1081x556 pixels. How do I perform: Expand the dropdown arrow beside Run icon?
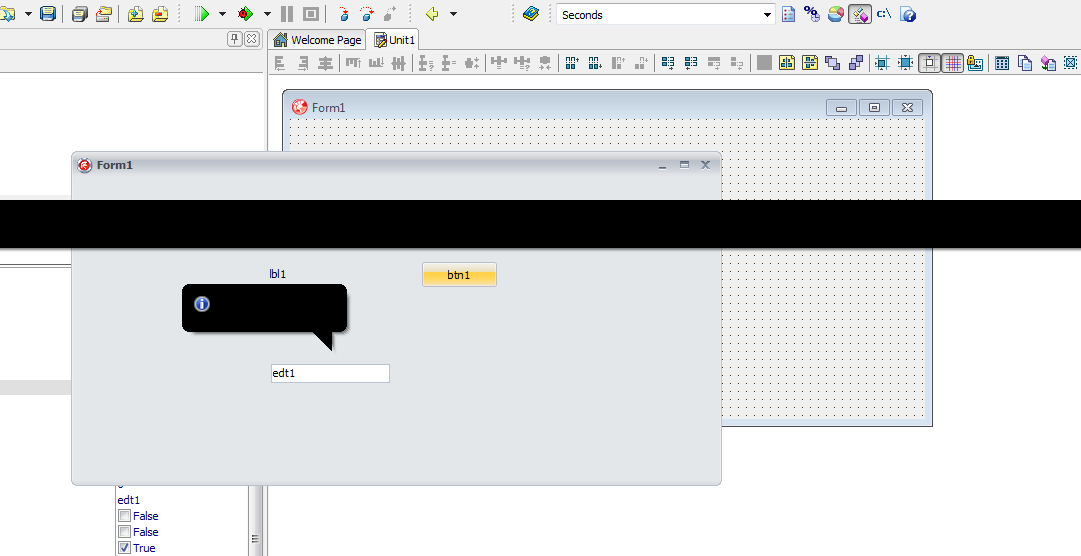pos(222,15)
